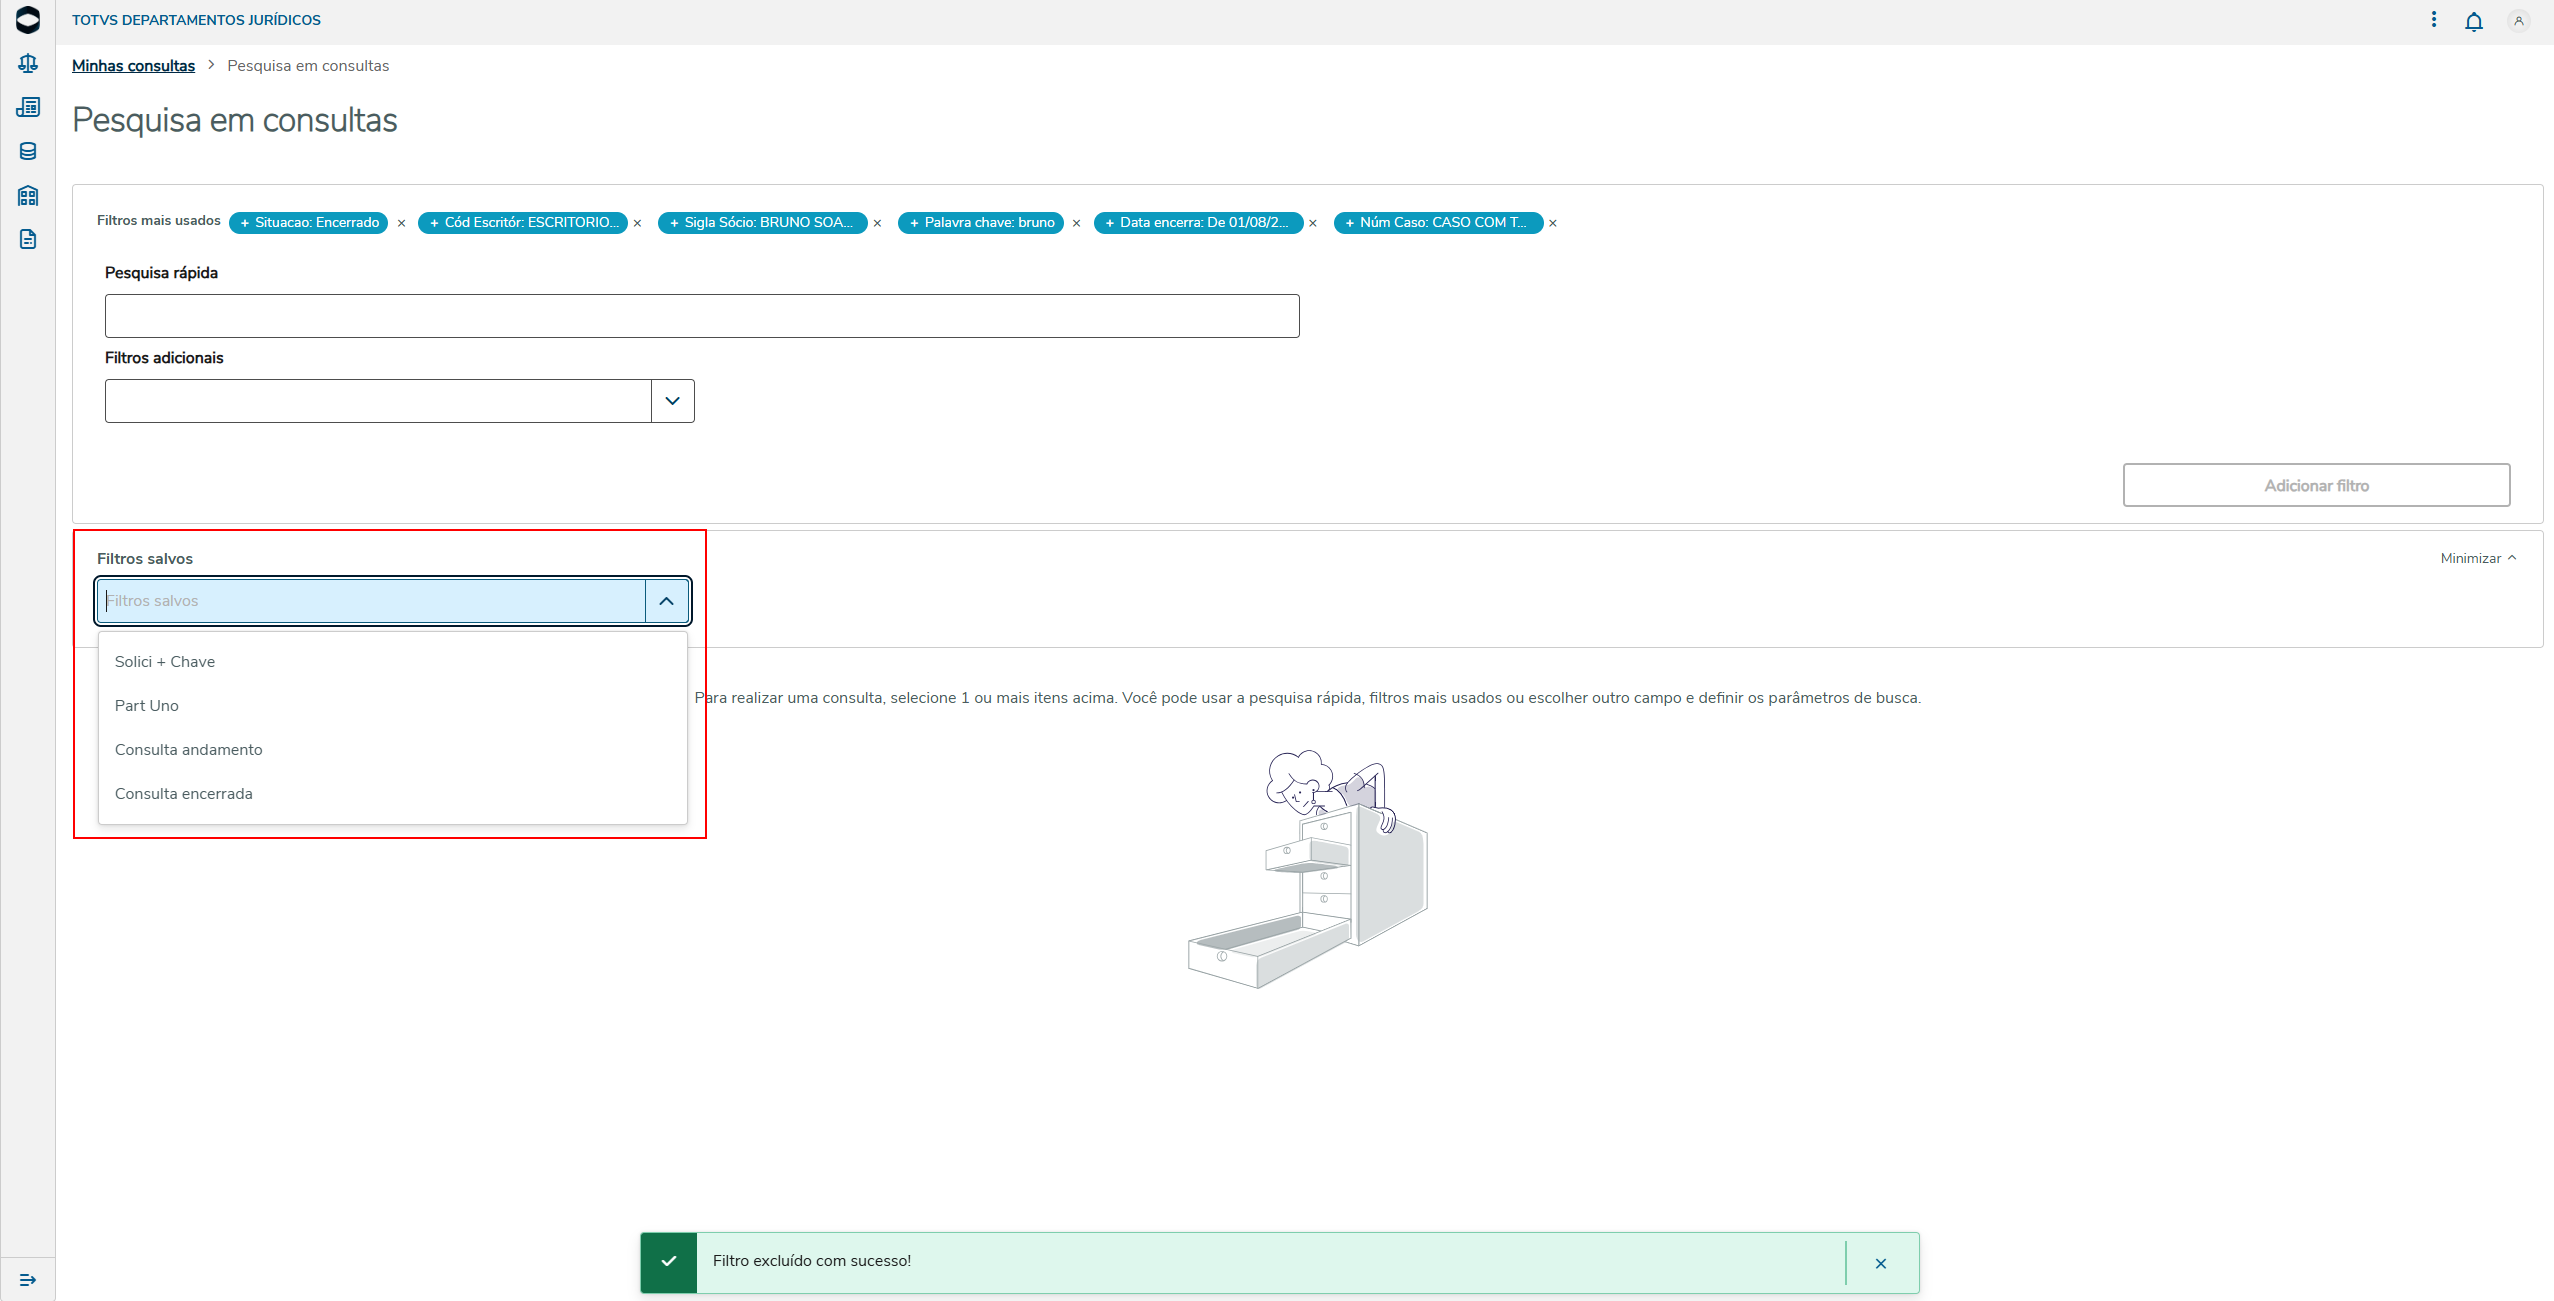Screen dimensions: 2554x1301
Task: Choose Consulta encerrada from the list
Action: (184, 794)
